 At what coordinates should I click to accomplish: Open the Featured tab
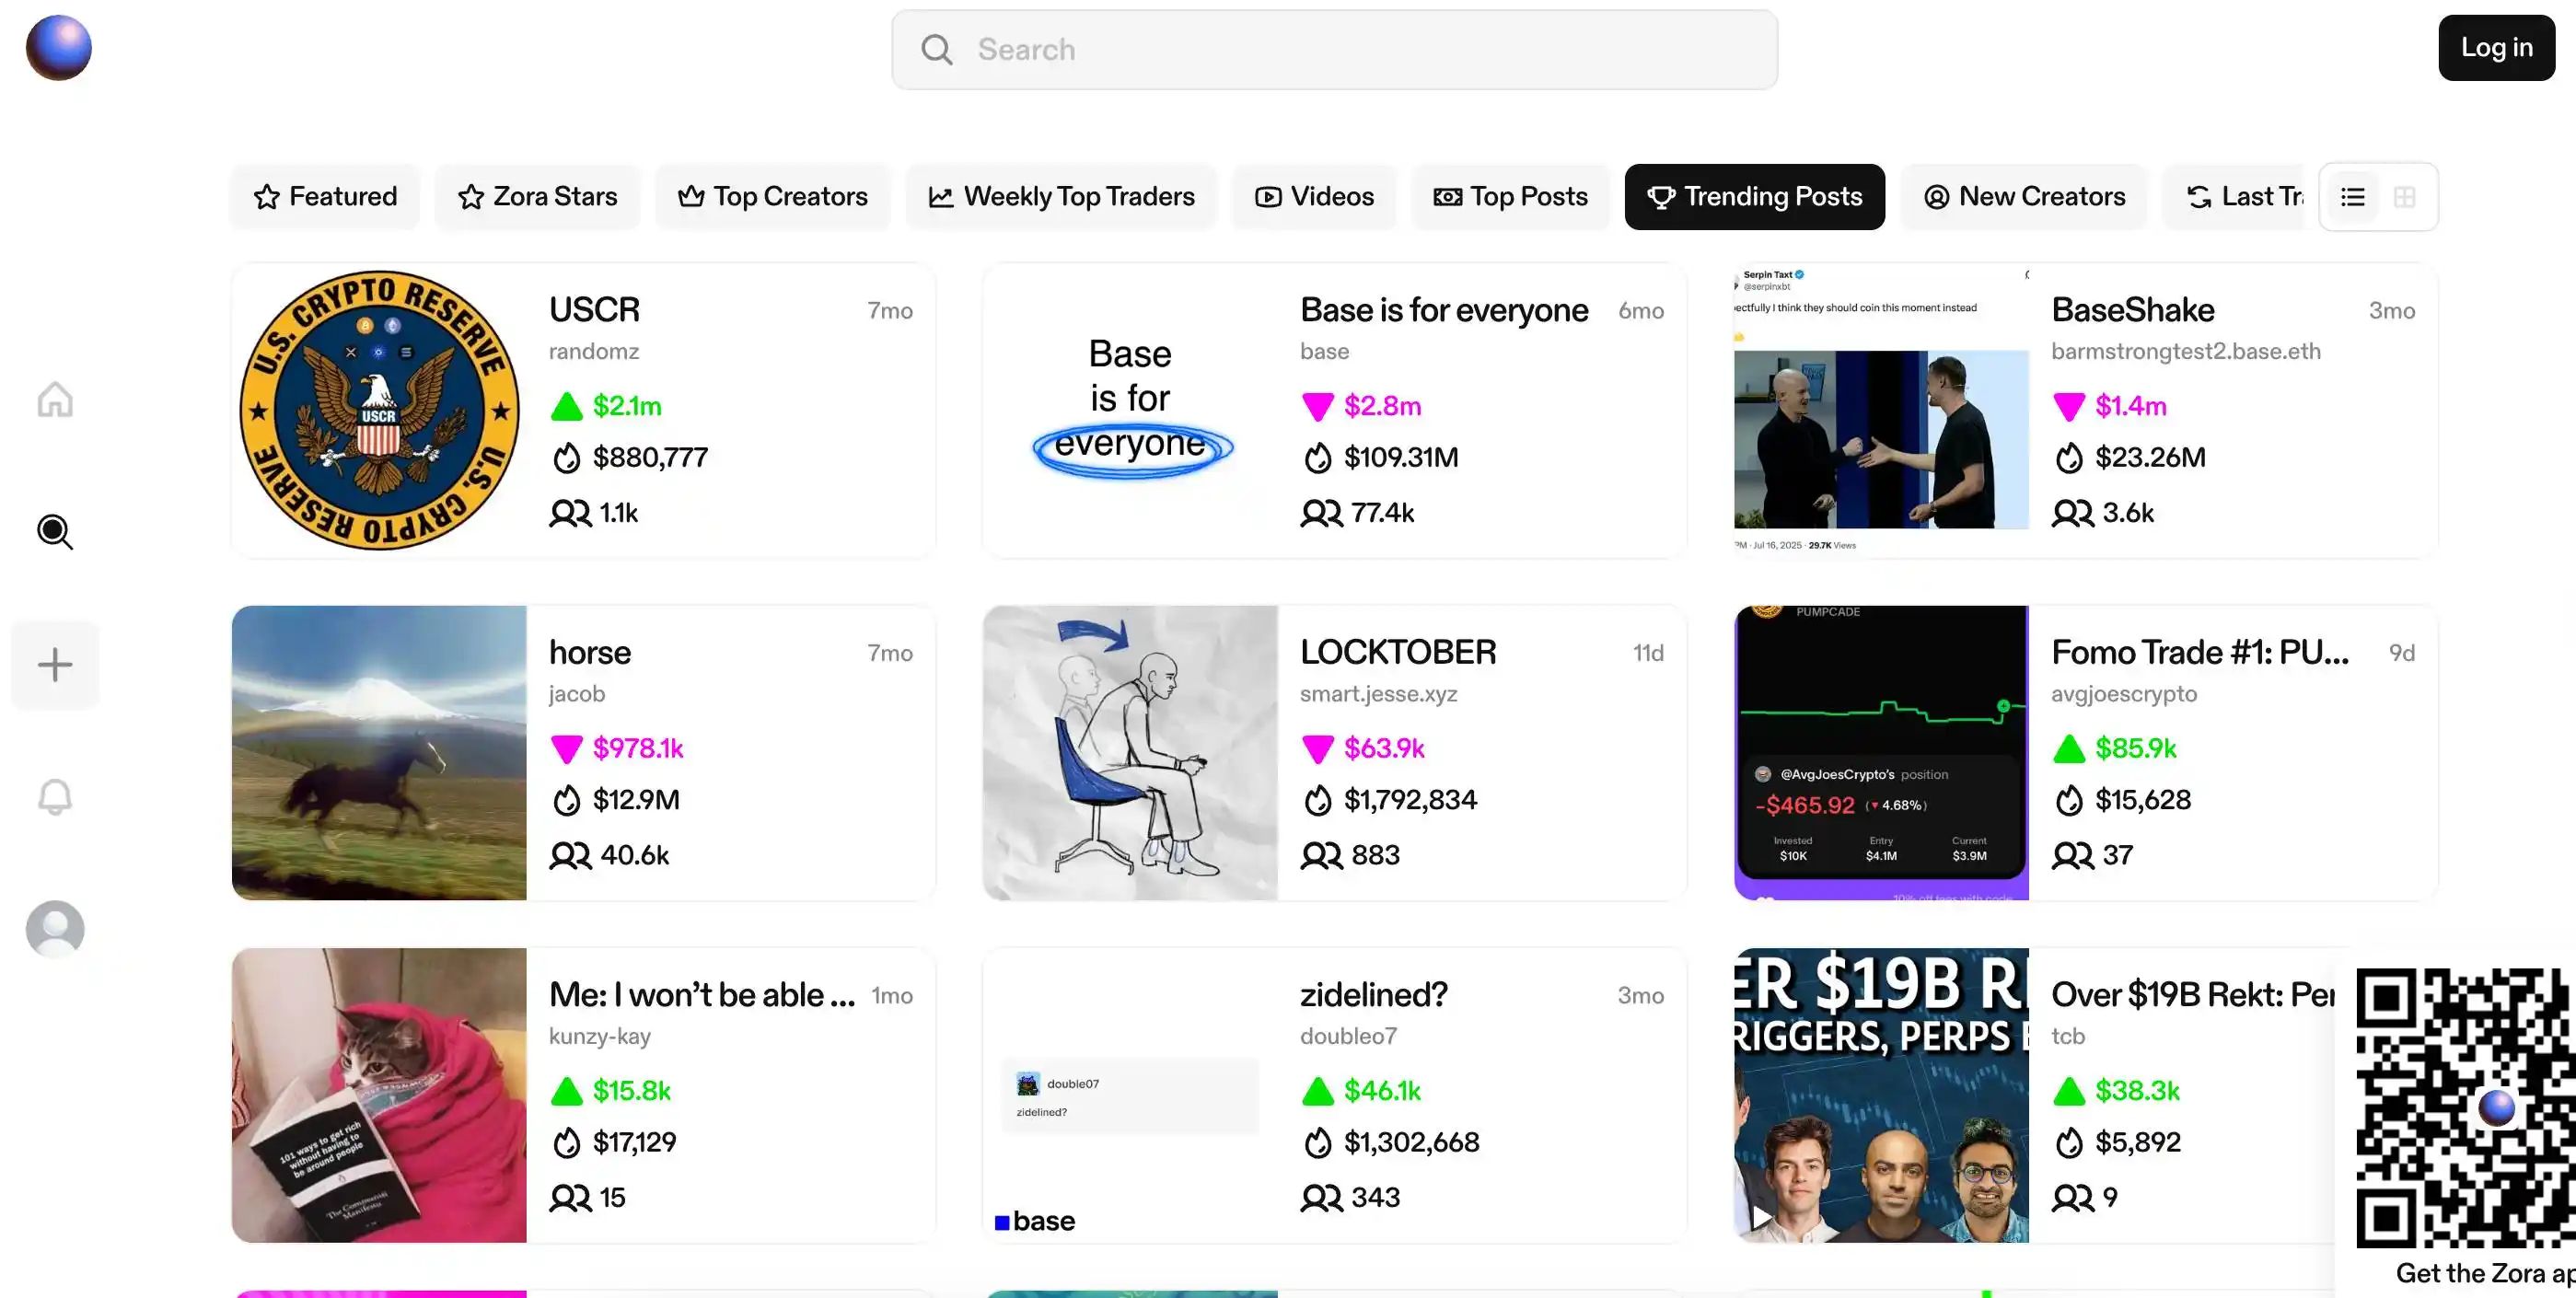point(325,197)
